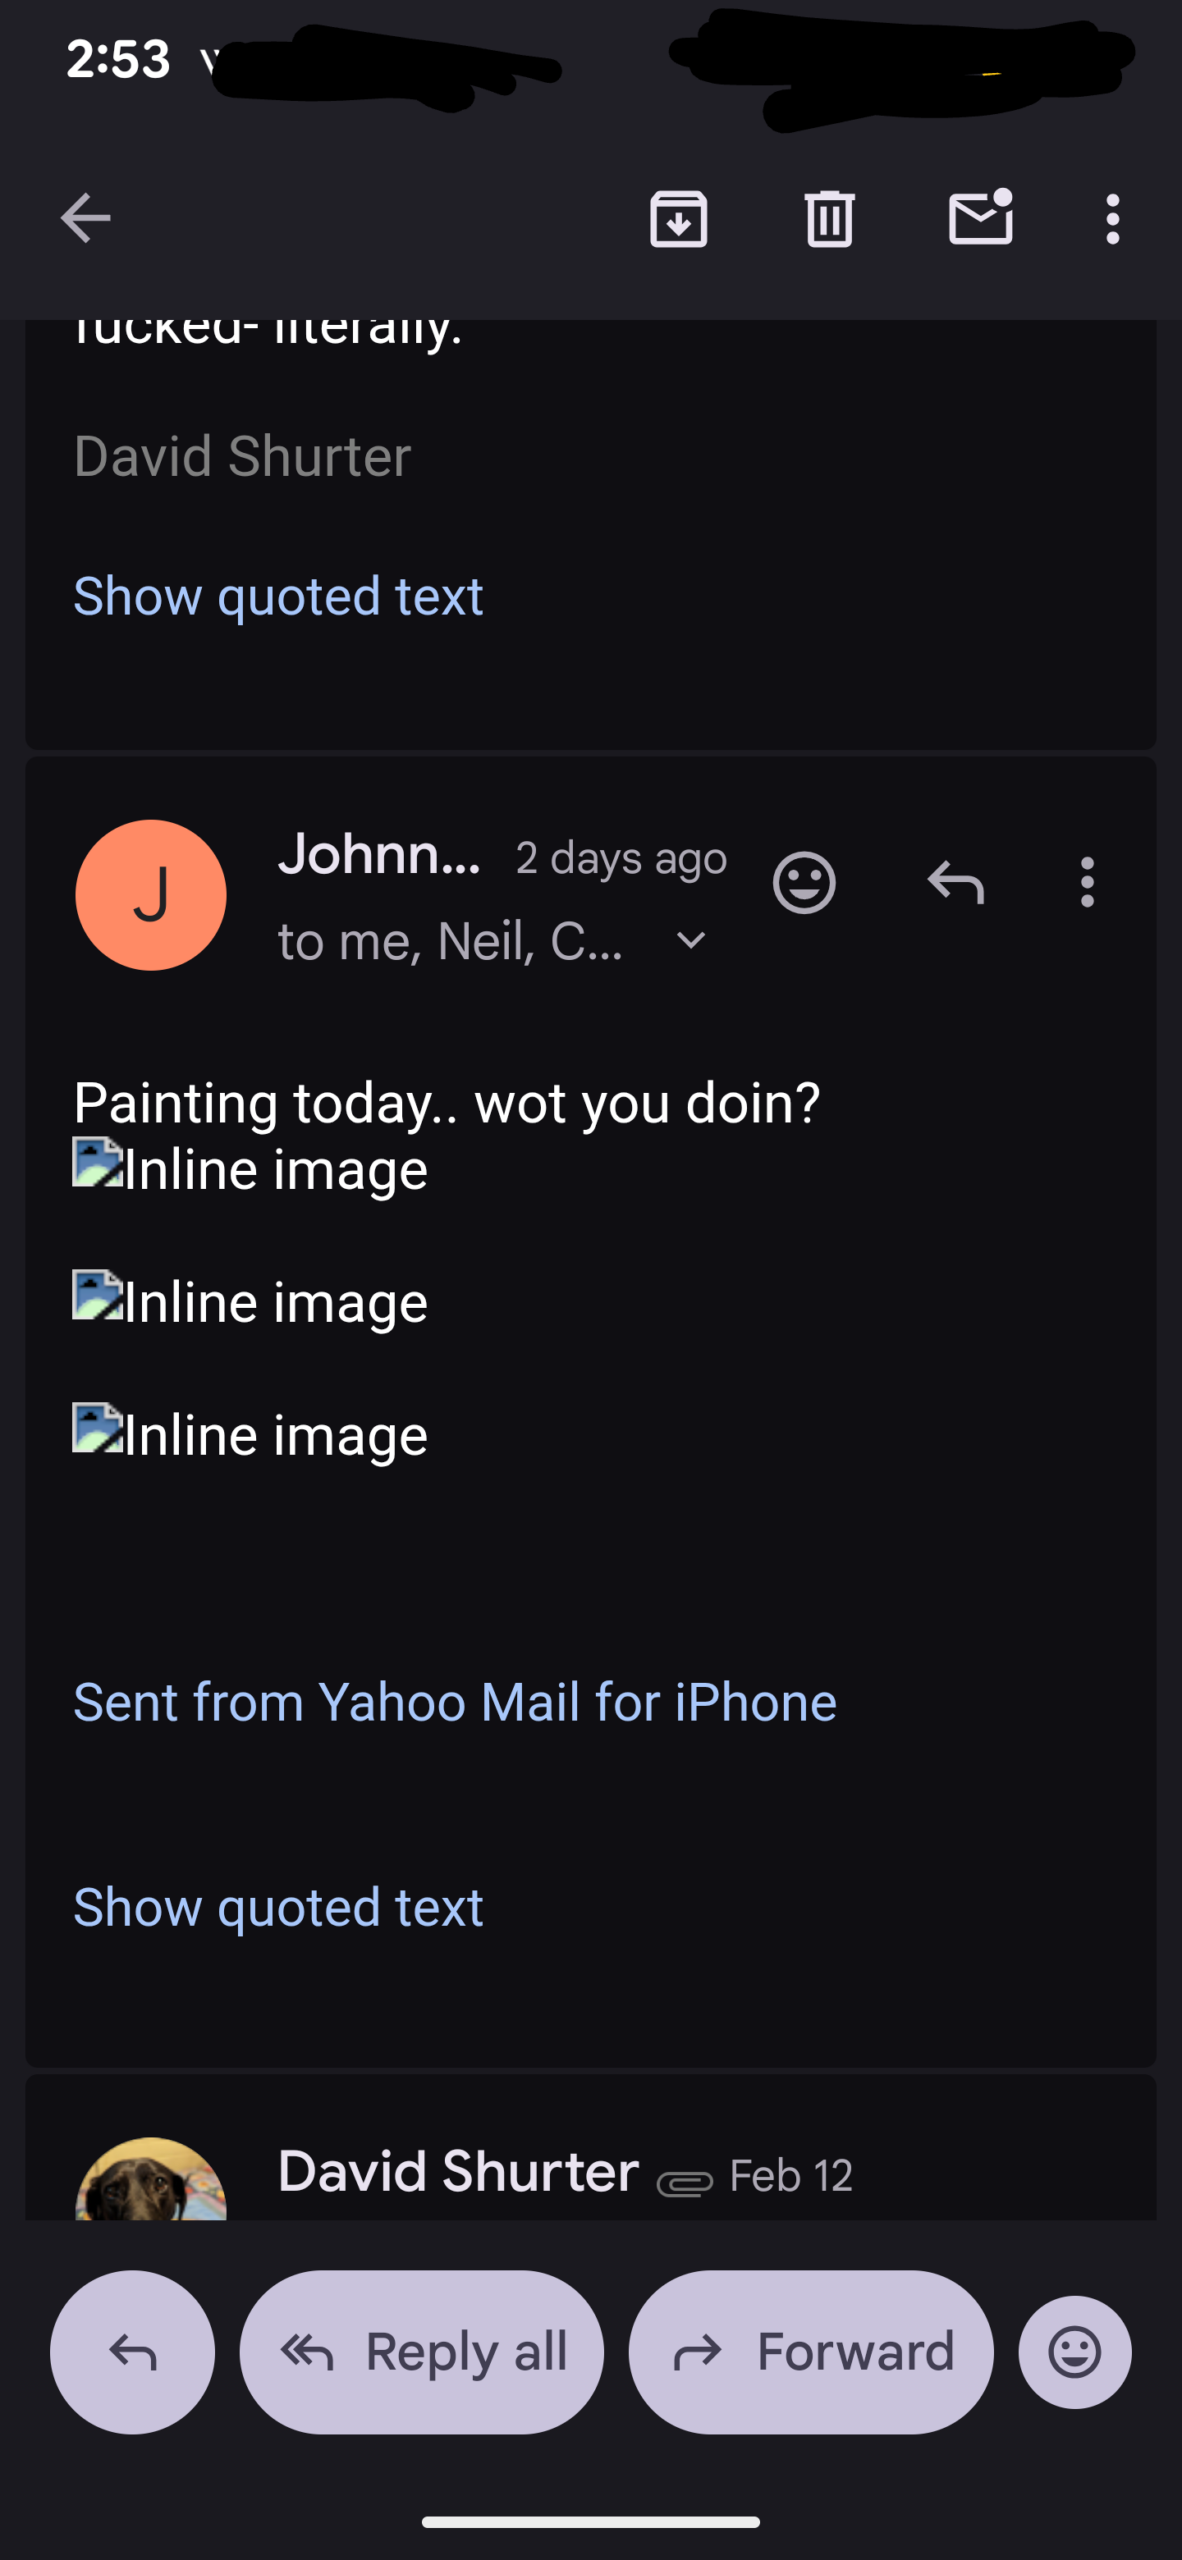
Task: Delete the conversation with trash icon
Action: pyautogui.click(x=829, y=218)
